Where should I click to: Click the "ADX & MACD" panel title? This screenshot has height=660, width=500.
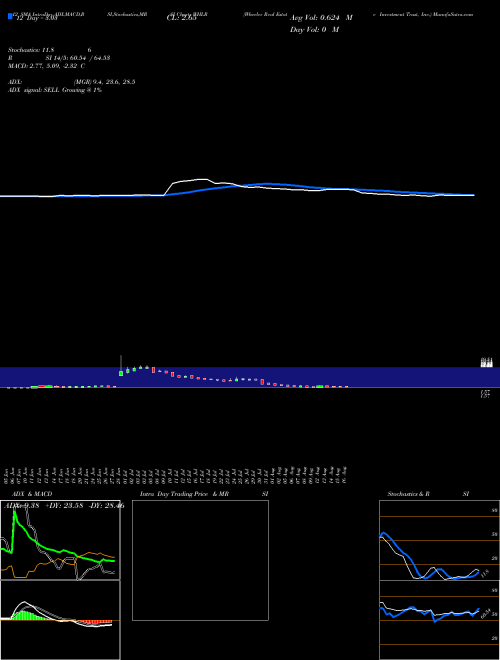pyautogui.click(x=32, y=494)
